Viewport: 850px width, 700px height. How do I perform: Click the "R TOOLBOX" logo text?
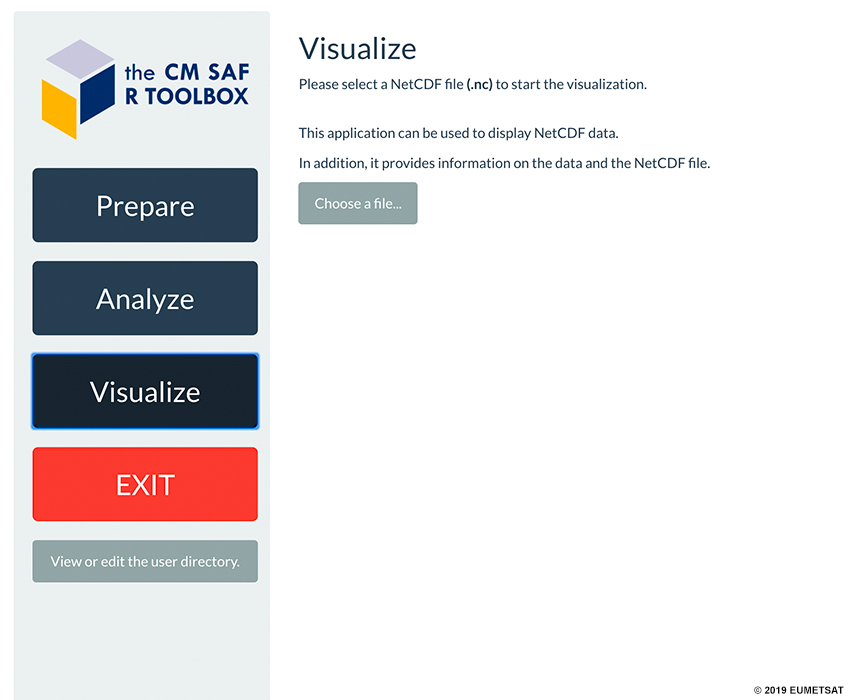coord(186,97)
